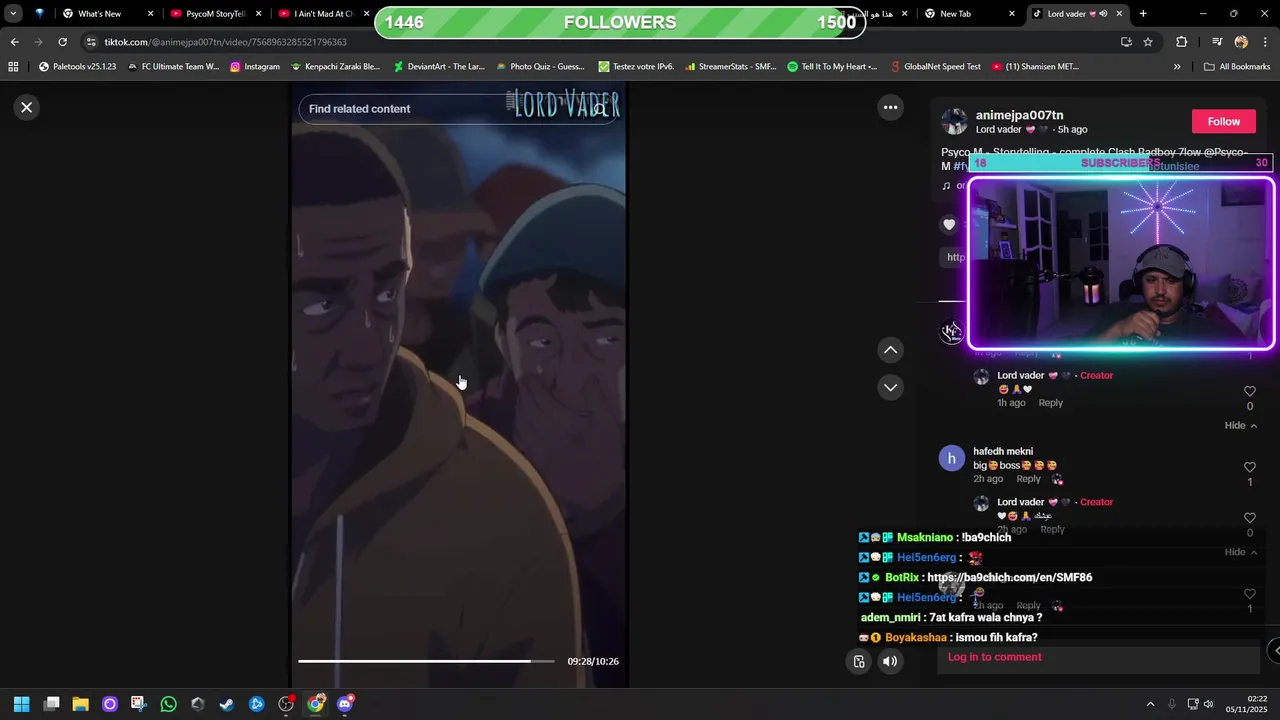Open GlobalNet Speed Test bookmark
Viewport: 1280px width, 720px height.
[936, 67]
